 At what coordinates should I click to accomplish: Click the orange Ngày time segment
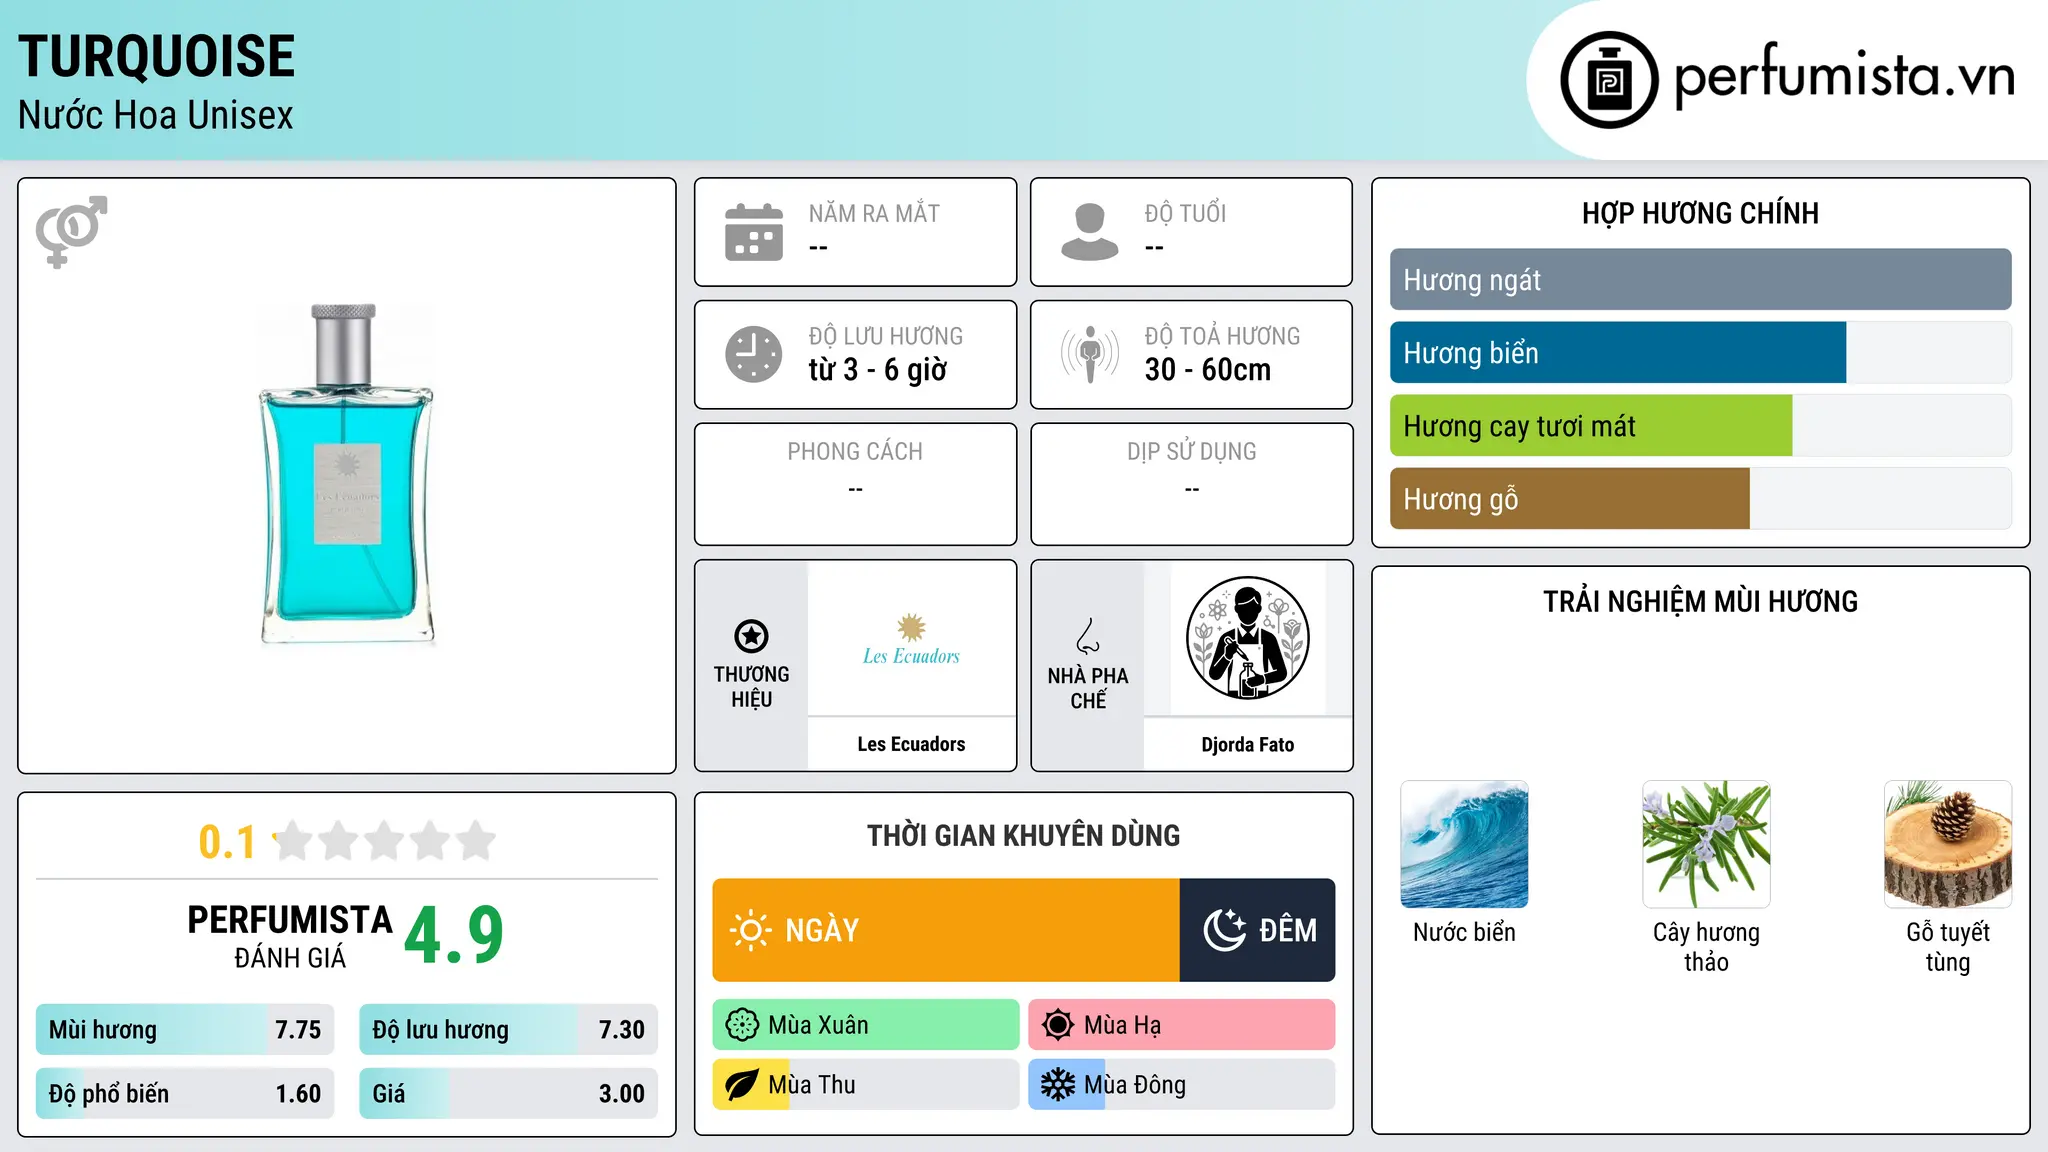(x=946, y=930)
